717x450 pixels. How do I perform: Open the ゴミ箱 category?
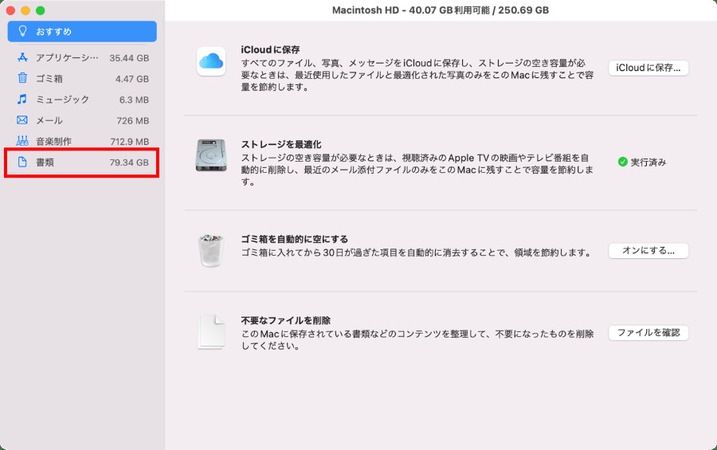tap(82, 78)
